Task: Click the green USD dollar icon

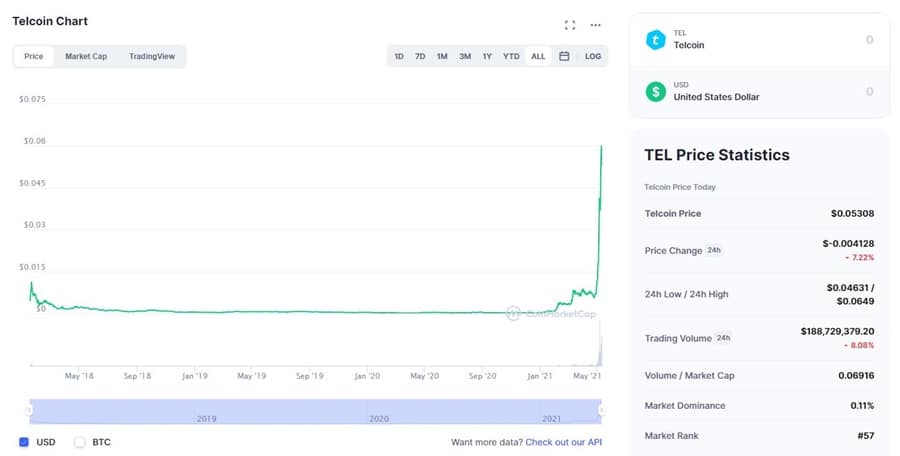Action: pyautogui.click(x=655, y=92)
